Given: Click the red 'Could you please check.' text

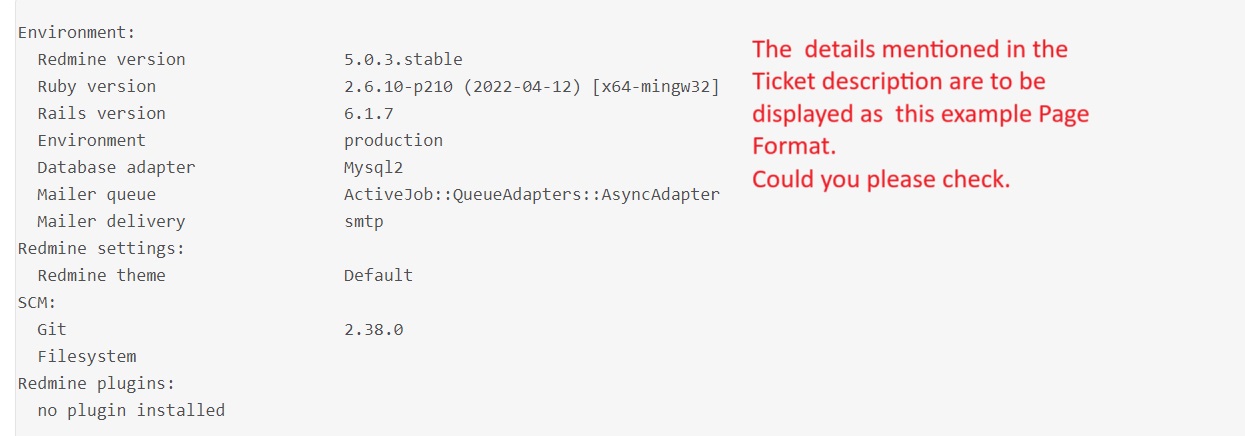Looking at the screenshot, I should [881, 180].
